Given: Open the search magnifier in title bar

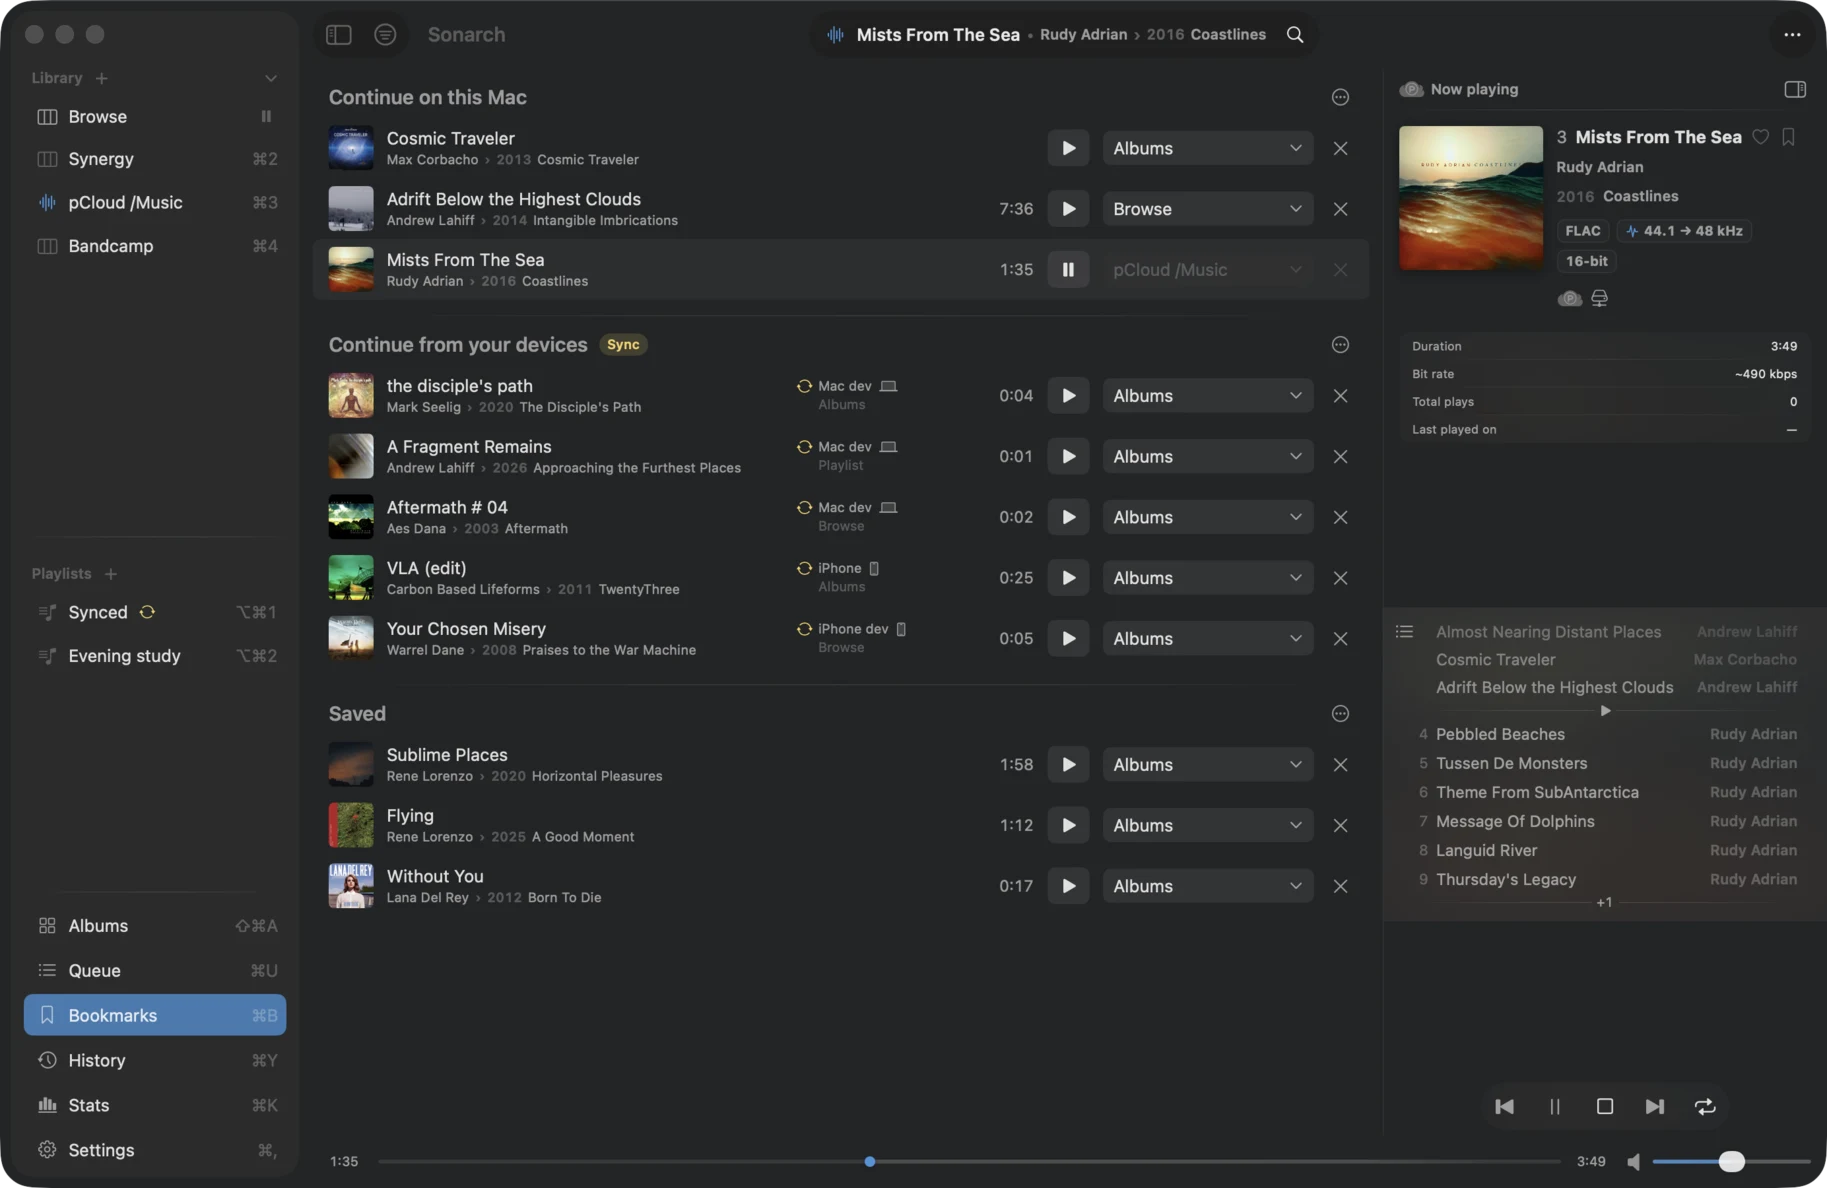Looking at the screenshot, I should tap(1295, 34).
